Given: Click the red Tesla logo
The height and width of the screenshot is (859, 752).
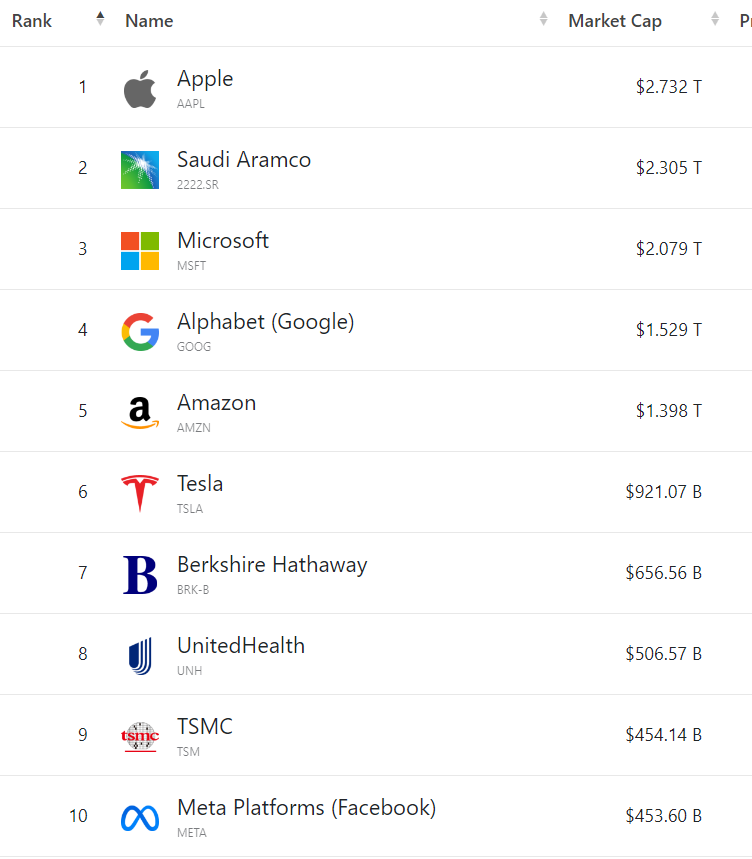Looking at the screenshot, I should click(x=140, y=493).
